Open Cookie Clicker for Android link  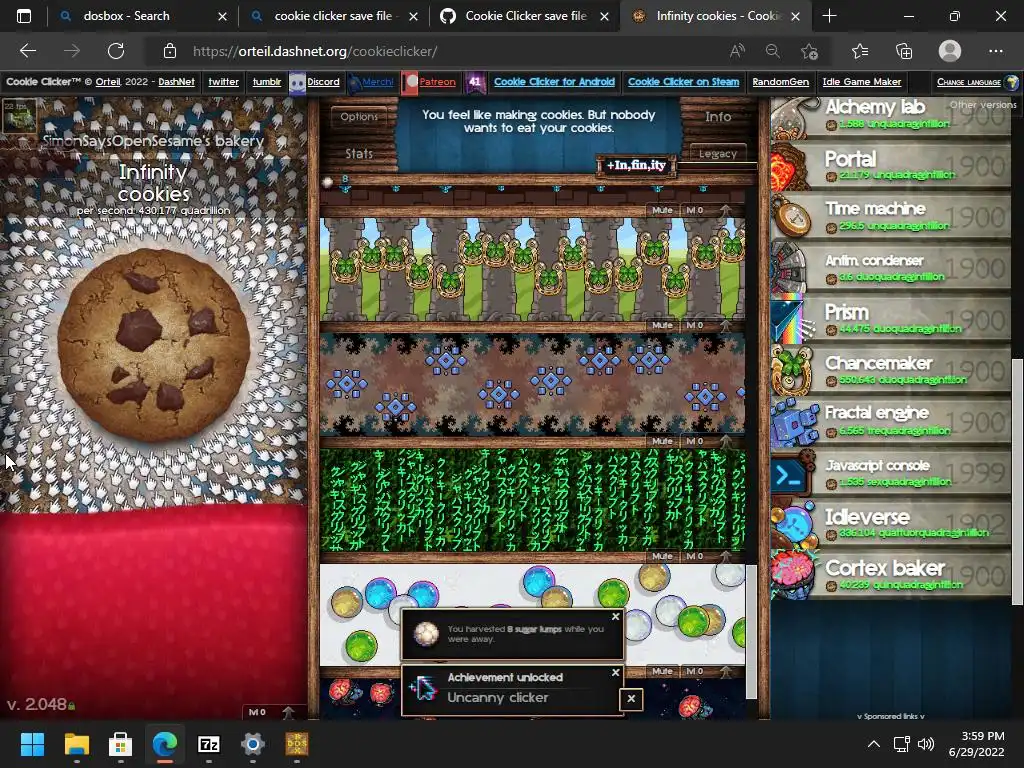pyautogui.click(x=554, y=82)
